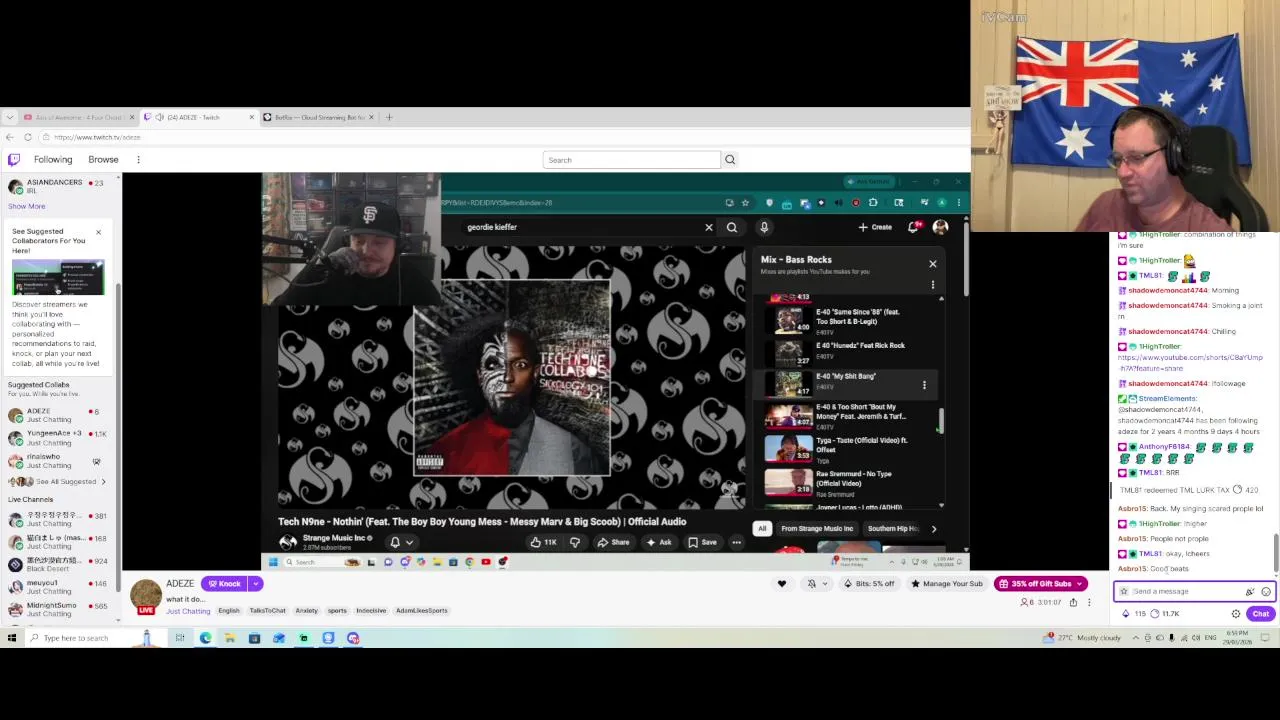Click the dislike thumbs-down on YouTube video
Image resolution: width=1280 pixels, height=720 pixels.
(x=575, y=542)
